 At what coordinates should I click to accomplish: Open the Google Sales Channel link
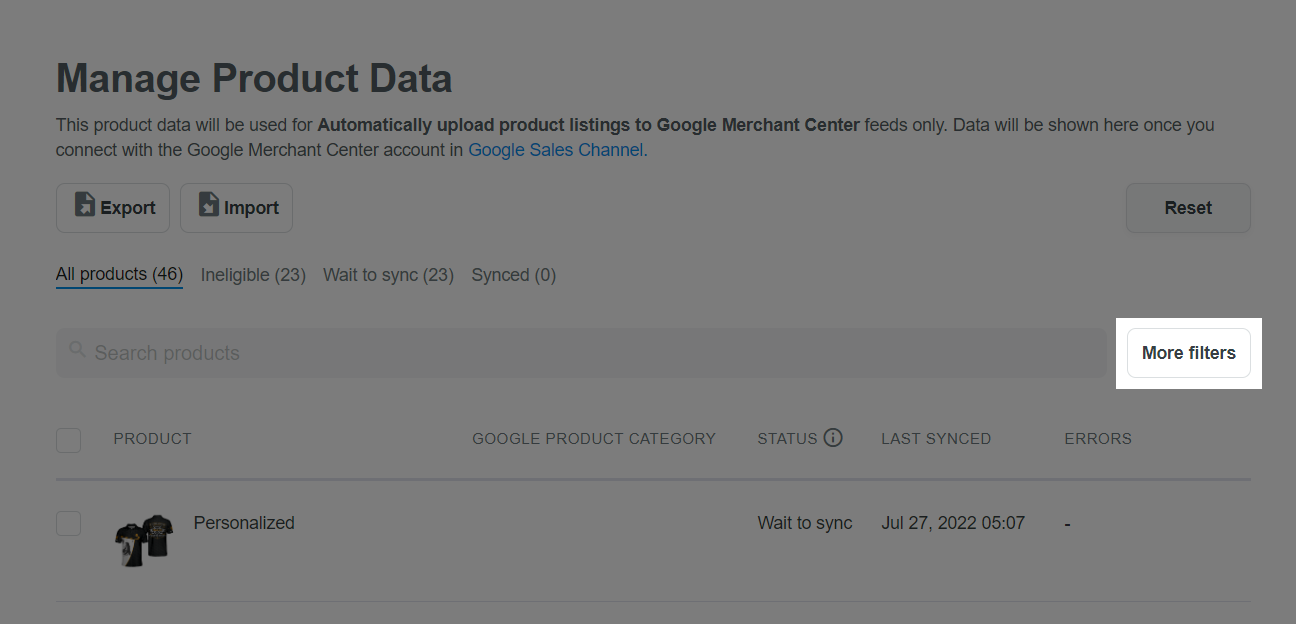[x=556, y=151]
